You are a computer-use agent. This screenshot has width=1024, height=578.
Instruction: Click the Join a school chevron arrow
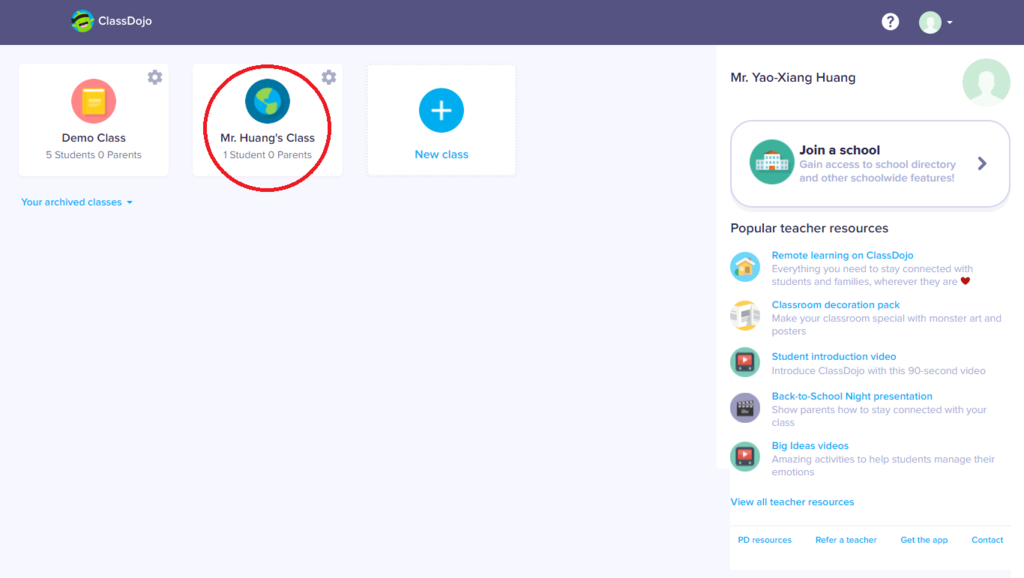(x=982, y=163)
